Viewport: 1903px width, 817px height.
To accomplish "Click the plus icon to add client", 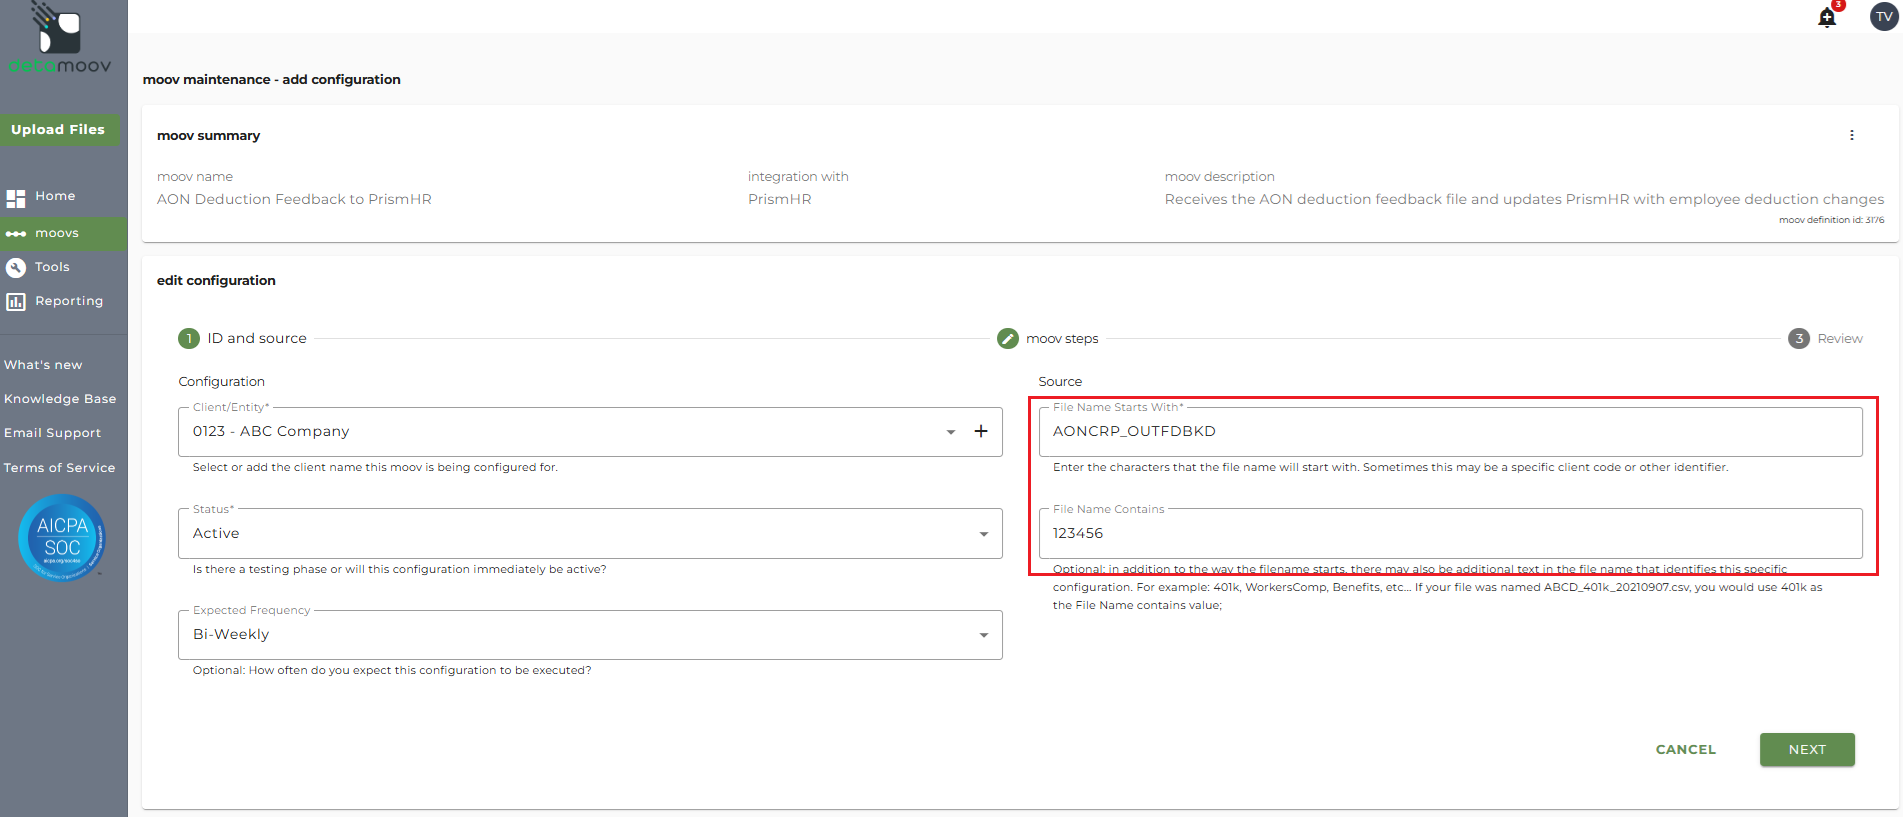I will [x=981, y=431].
